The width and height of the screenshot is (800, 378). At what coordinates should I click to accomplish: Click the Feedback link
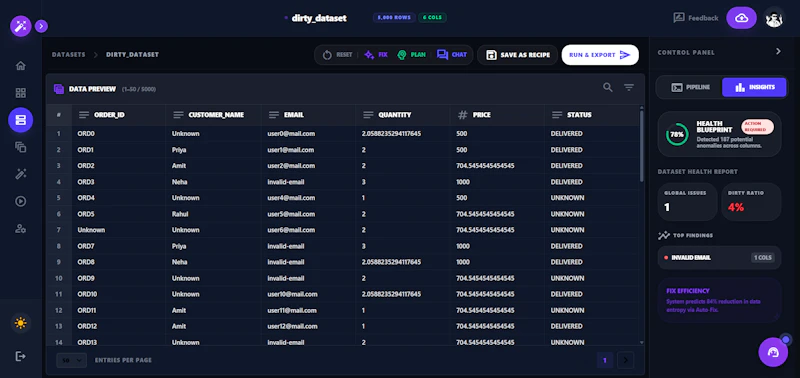pyautogui.click(x=696, y=18)
